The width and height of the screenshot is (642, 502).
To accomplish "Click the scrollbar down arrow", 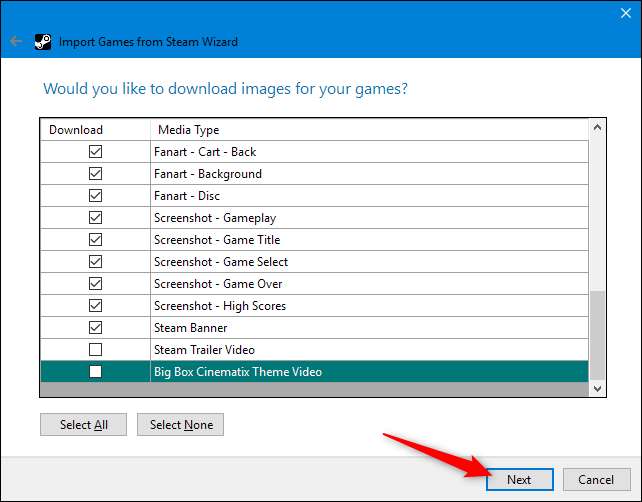I will [x=597, y=389].
